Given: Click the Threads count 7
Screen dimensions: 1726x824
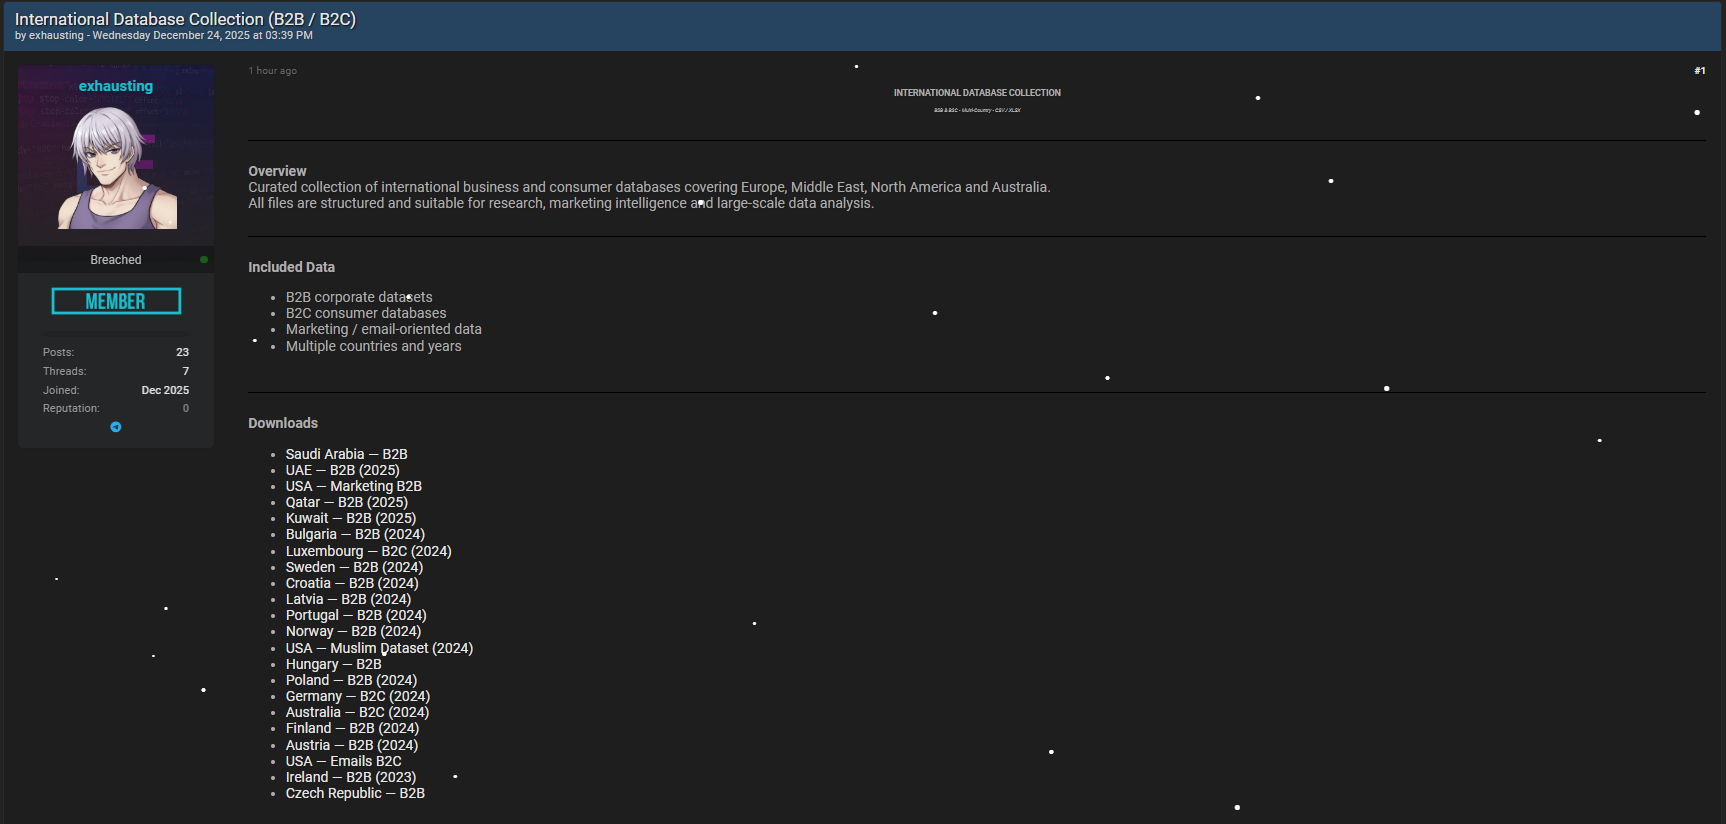Looking at the screenshot, I should 185,371.
